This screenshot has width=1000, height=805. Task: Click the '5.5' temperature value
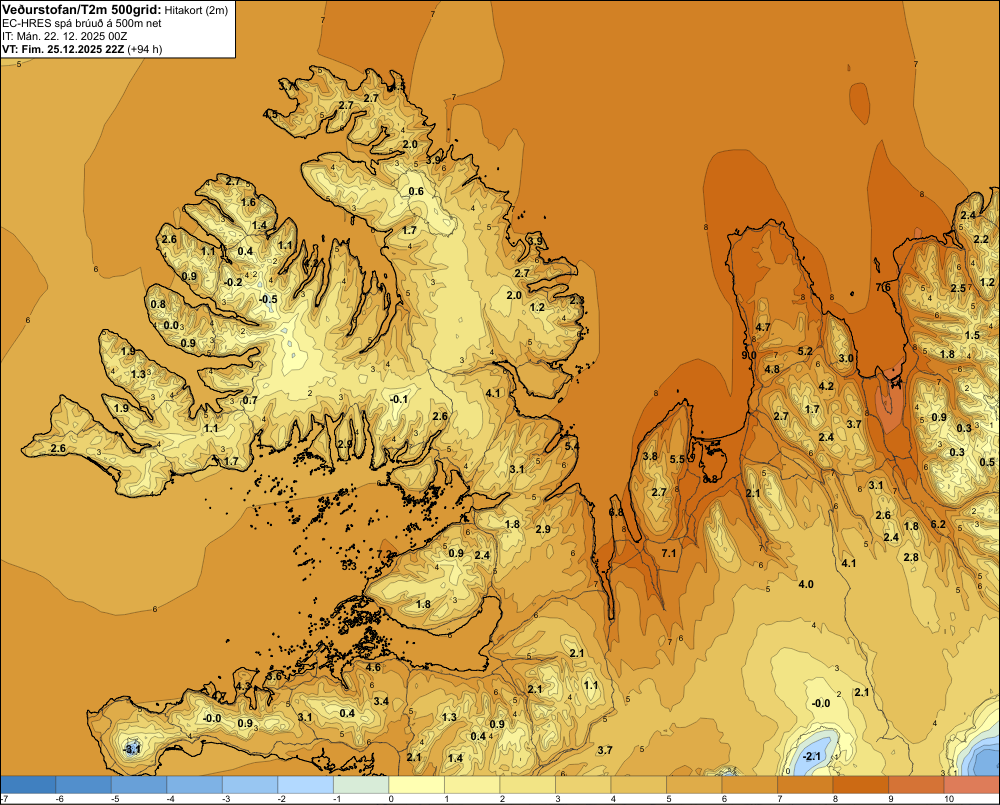point(677,459)
